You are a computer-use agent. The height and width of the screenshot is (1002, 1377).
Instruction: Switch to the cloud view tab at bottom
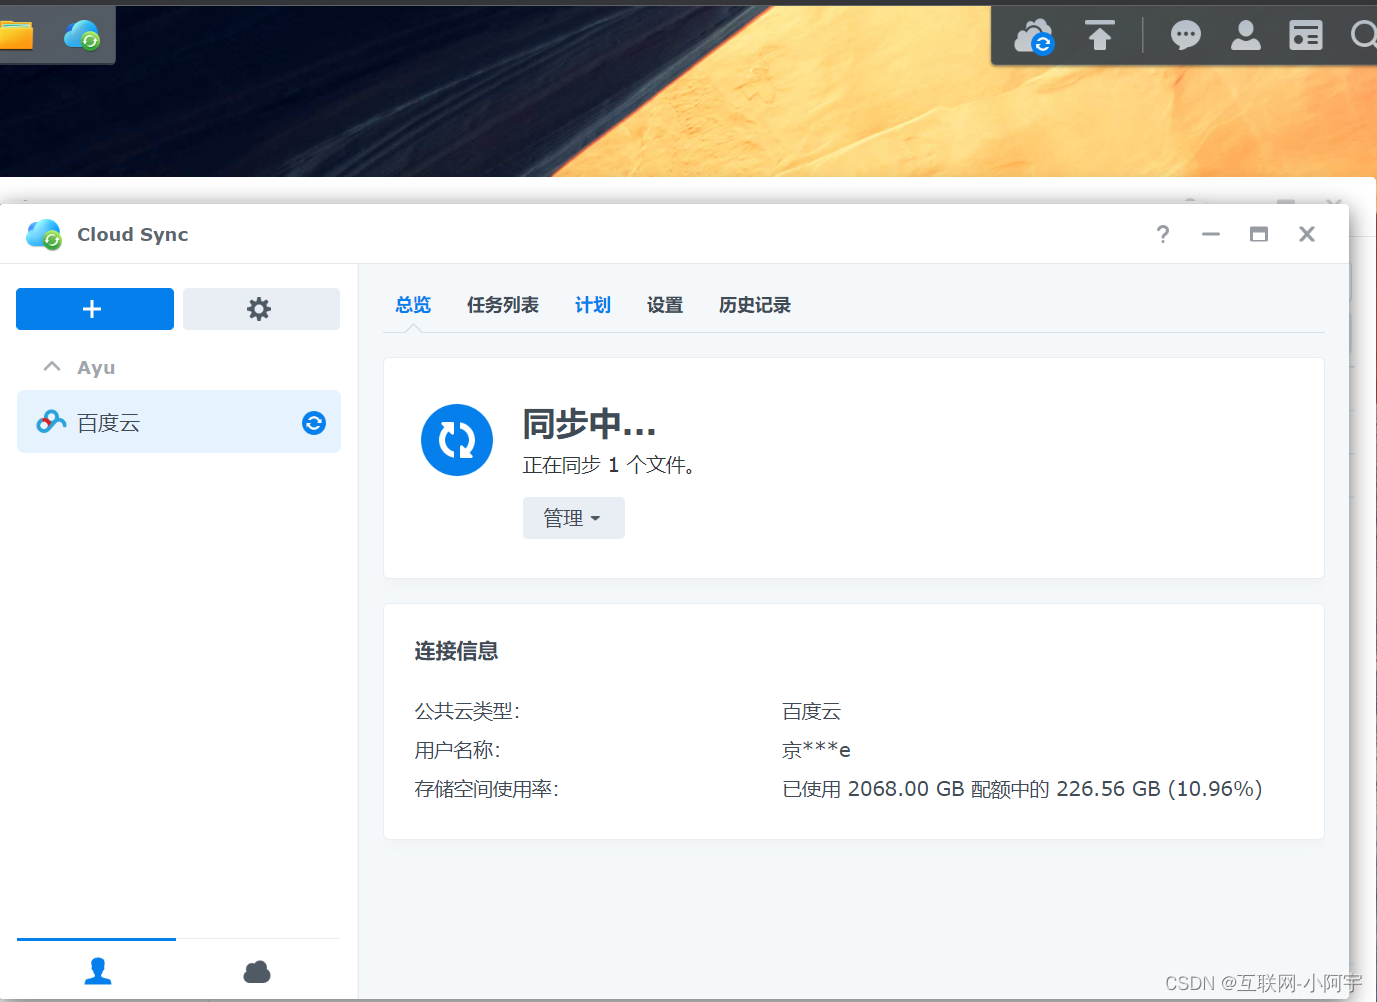[257, 971]
